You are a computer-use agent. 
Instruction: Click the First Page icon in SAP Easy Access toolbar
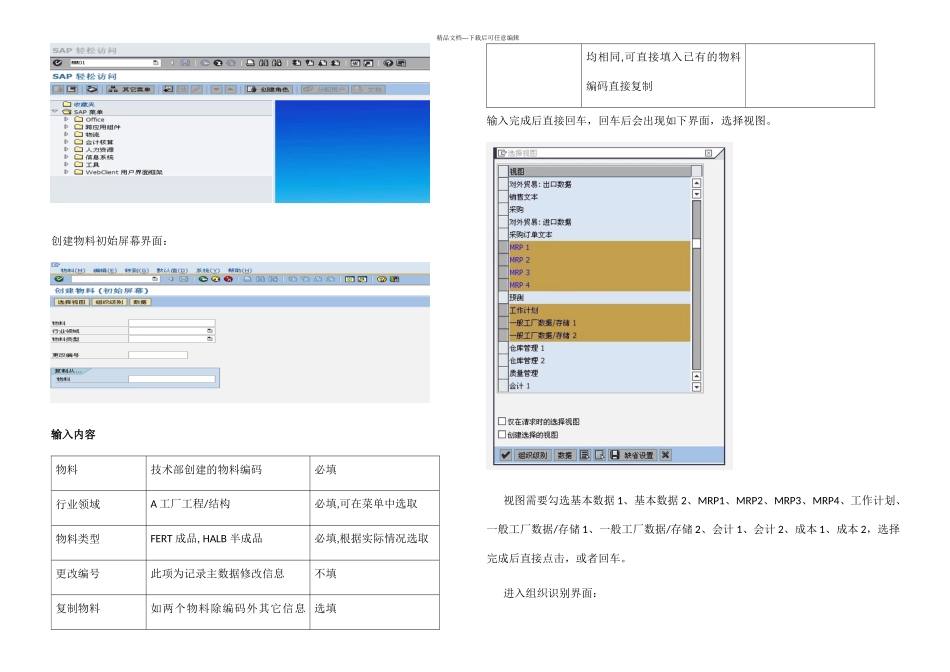[296, 63]
